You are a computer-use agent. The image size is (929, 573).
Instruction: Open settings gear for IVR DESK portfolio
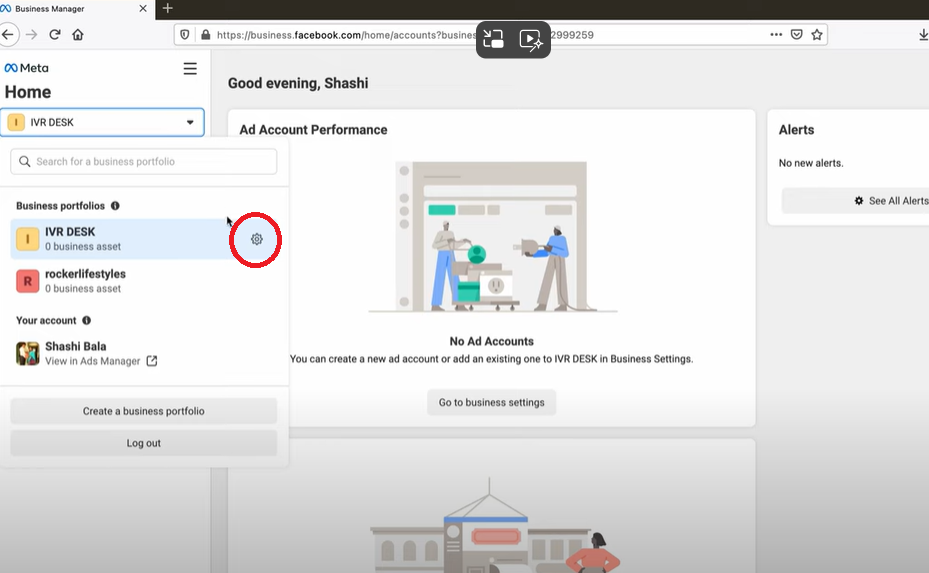coord(257,239)
